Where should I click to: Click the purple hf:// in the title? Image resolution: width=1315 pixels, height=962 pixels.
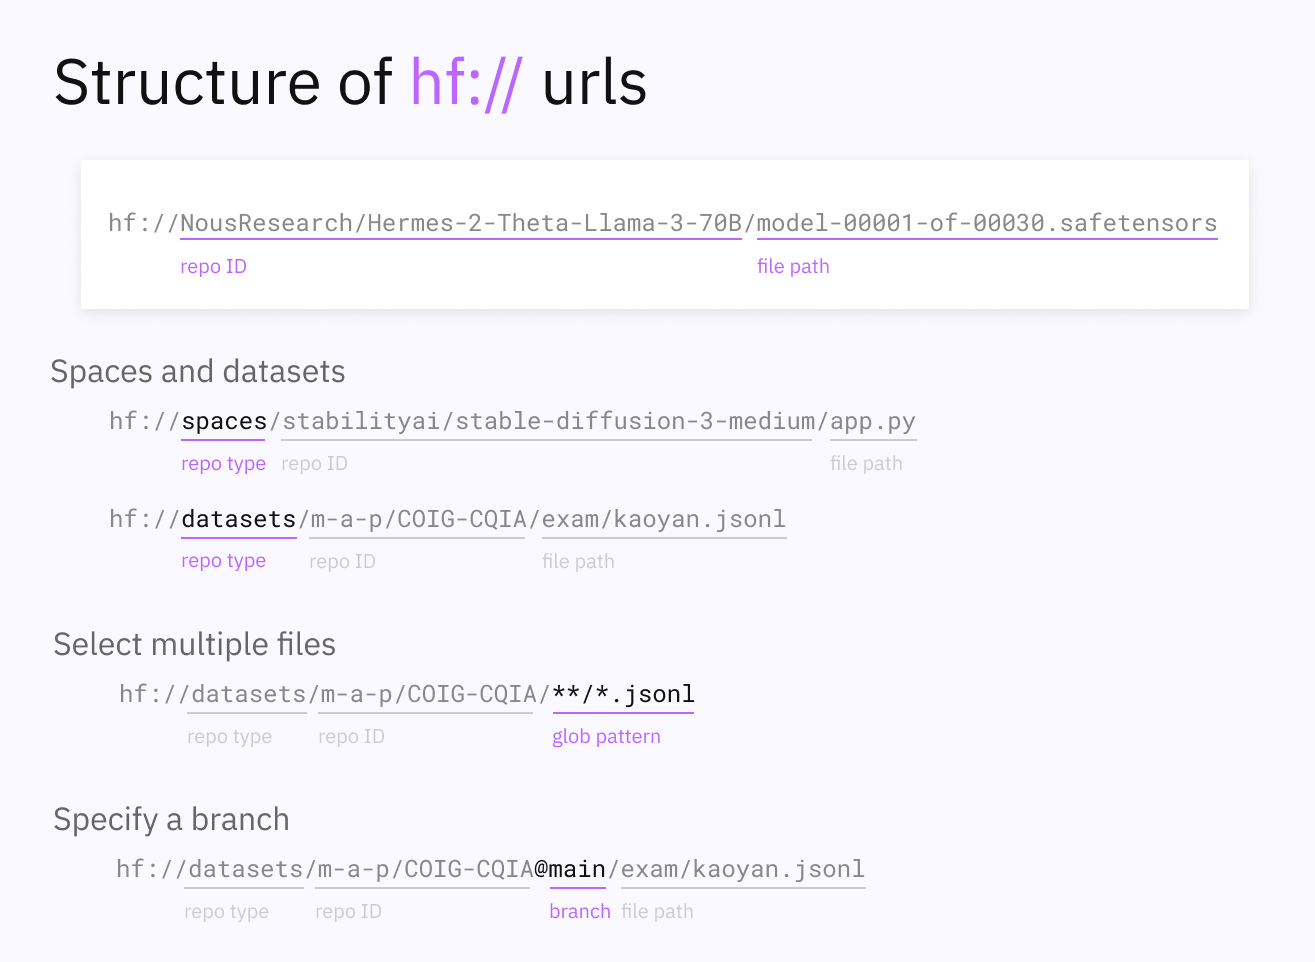pos(465,82)
